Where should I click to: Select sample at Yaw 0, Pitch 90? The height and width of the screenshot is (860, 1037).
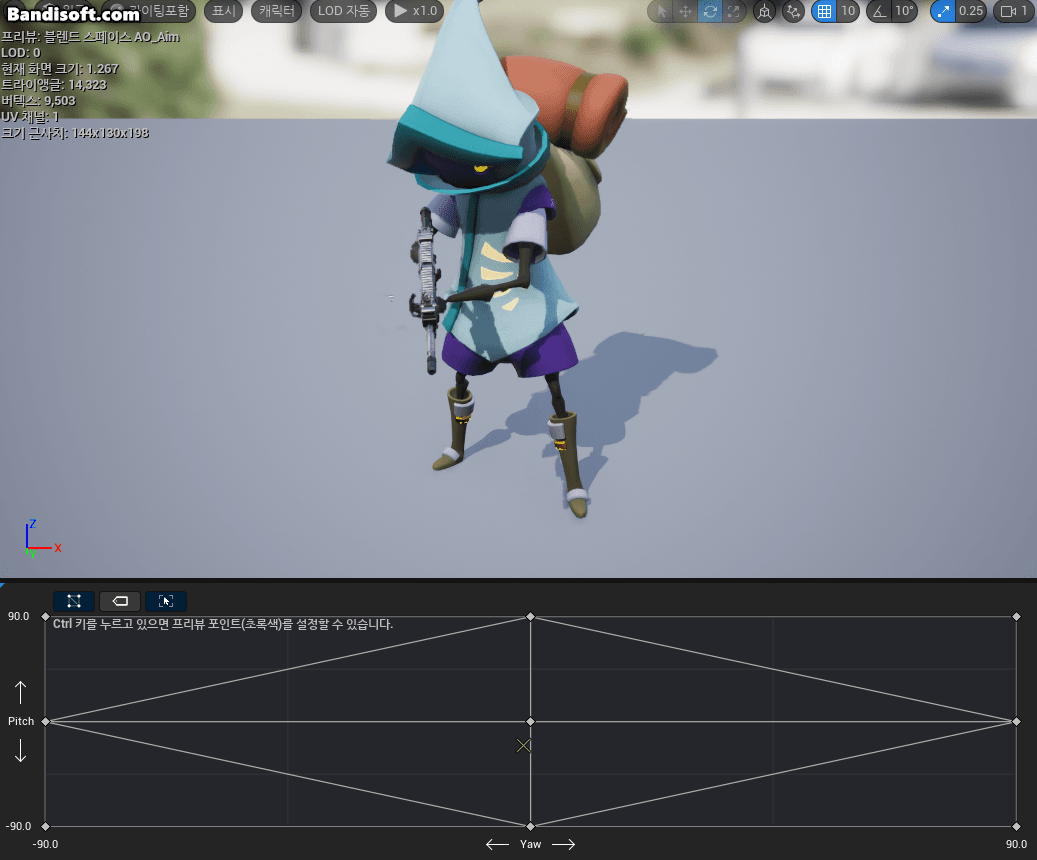click(530, 617)
